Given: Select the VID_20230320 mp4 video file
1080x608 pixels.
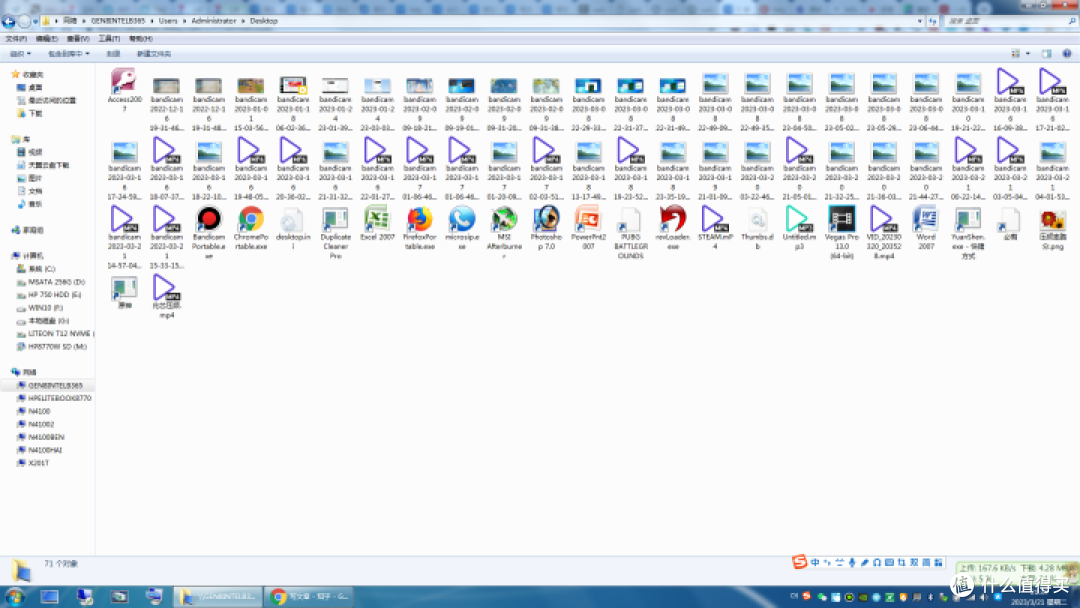Looking at the screenshot, I should pyautogui.click(x=884, y=232).
